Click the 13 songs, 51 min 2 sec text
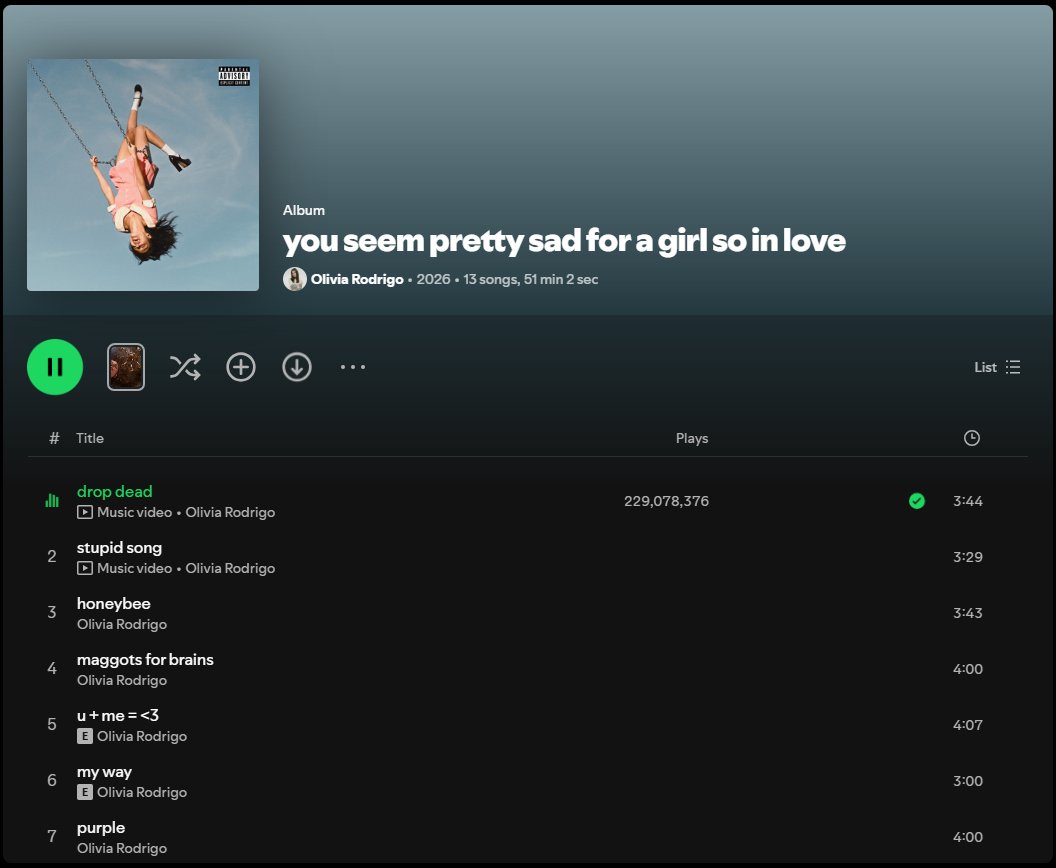This screenshot has height=868, width=1056. click(531, 279)
